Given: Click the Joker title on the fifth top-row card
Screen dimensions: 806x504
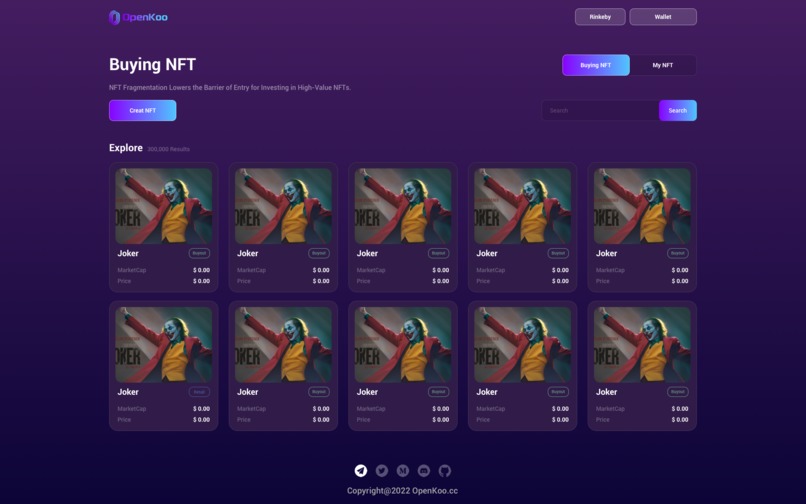Looking at the screenshot, I should click(607, 254).
